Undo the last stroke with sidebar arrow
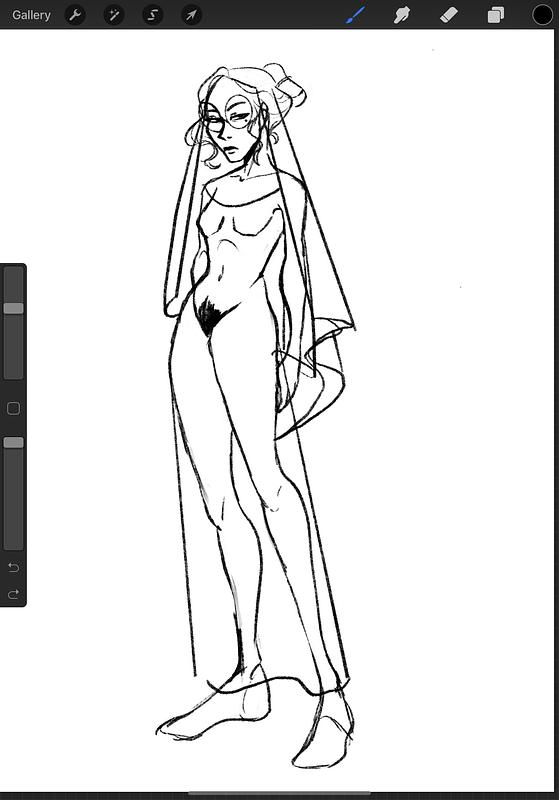Viewport: 559px width, 800px height. click(x=14, y=567)
